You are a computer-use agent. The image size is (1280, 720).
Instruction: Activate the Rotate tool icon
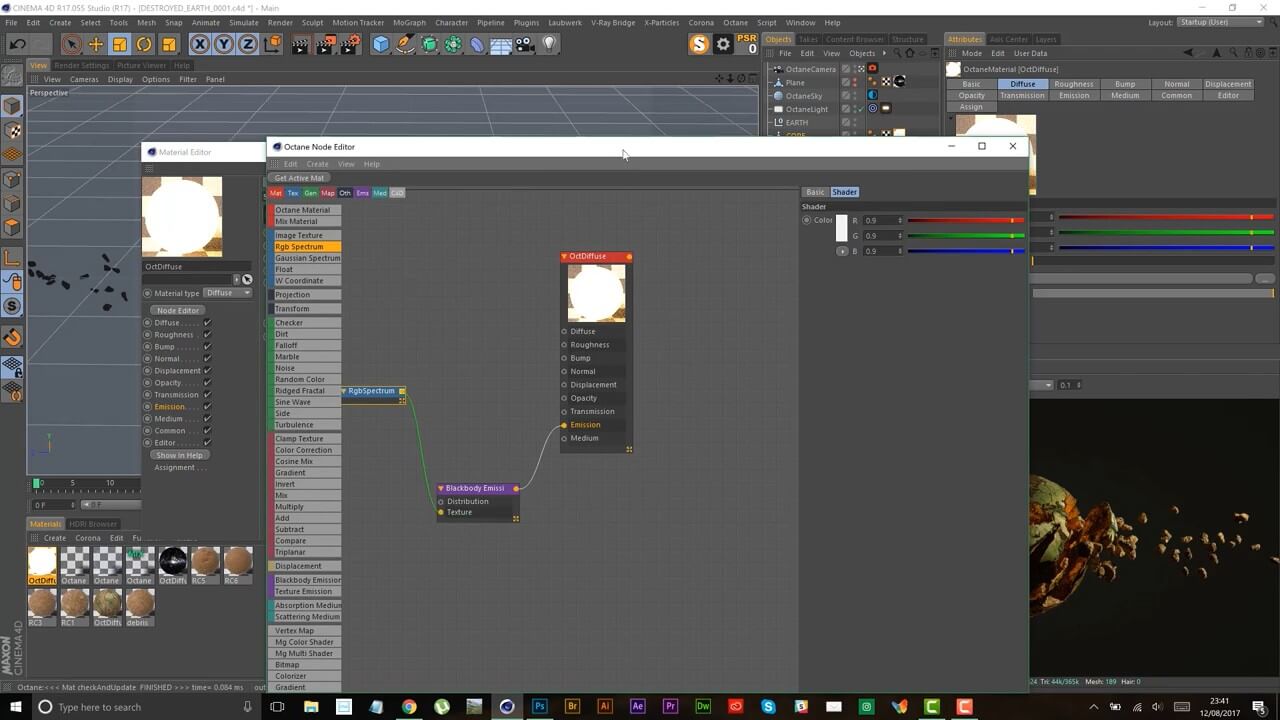click(x=144, y=44)
